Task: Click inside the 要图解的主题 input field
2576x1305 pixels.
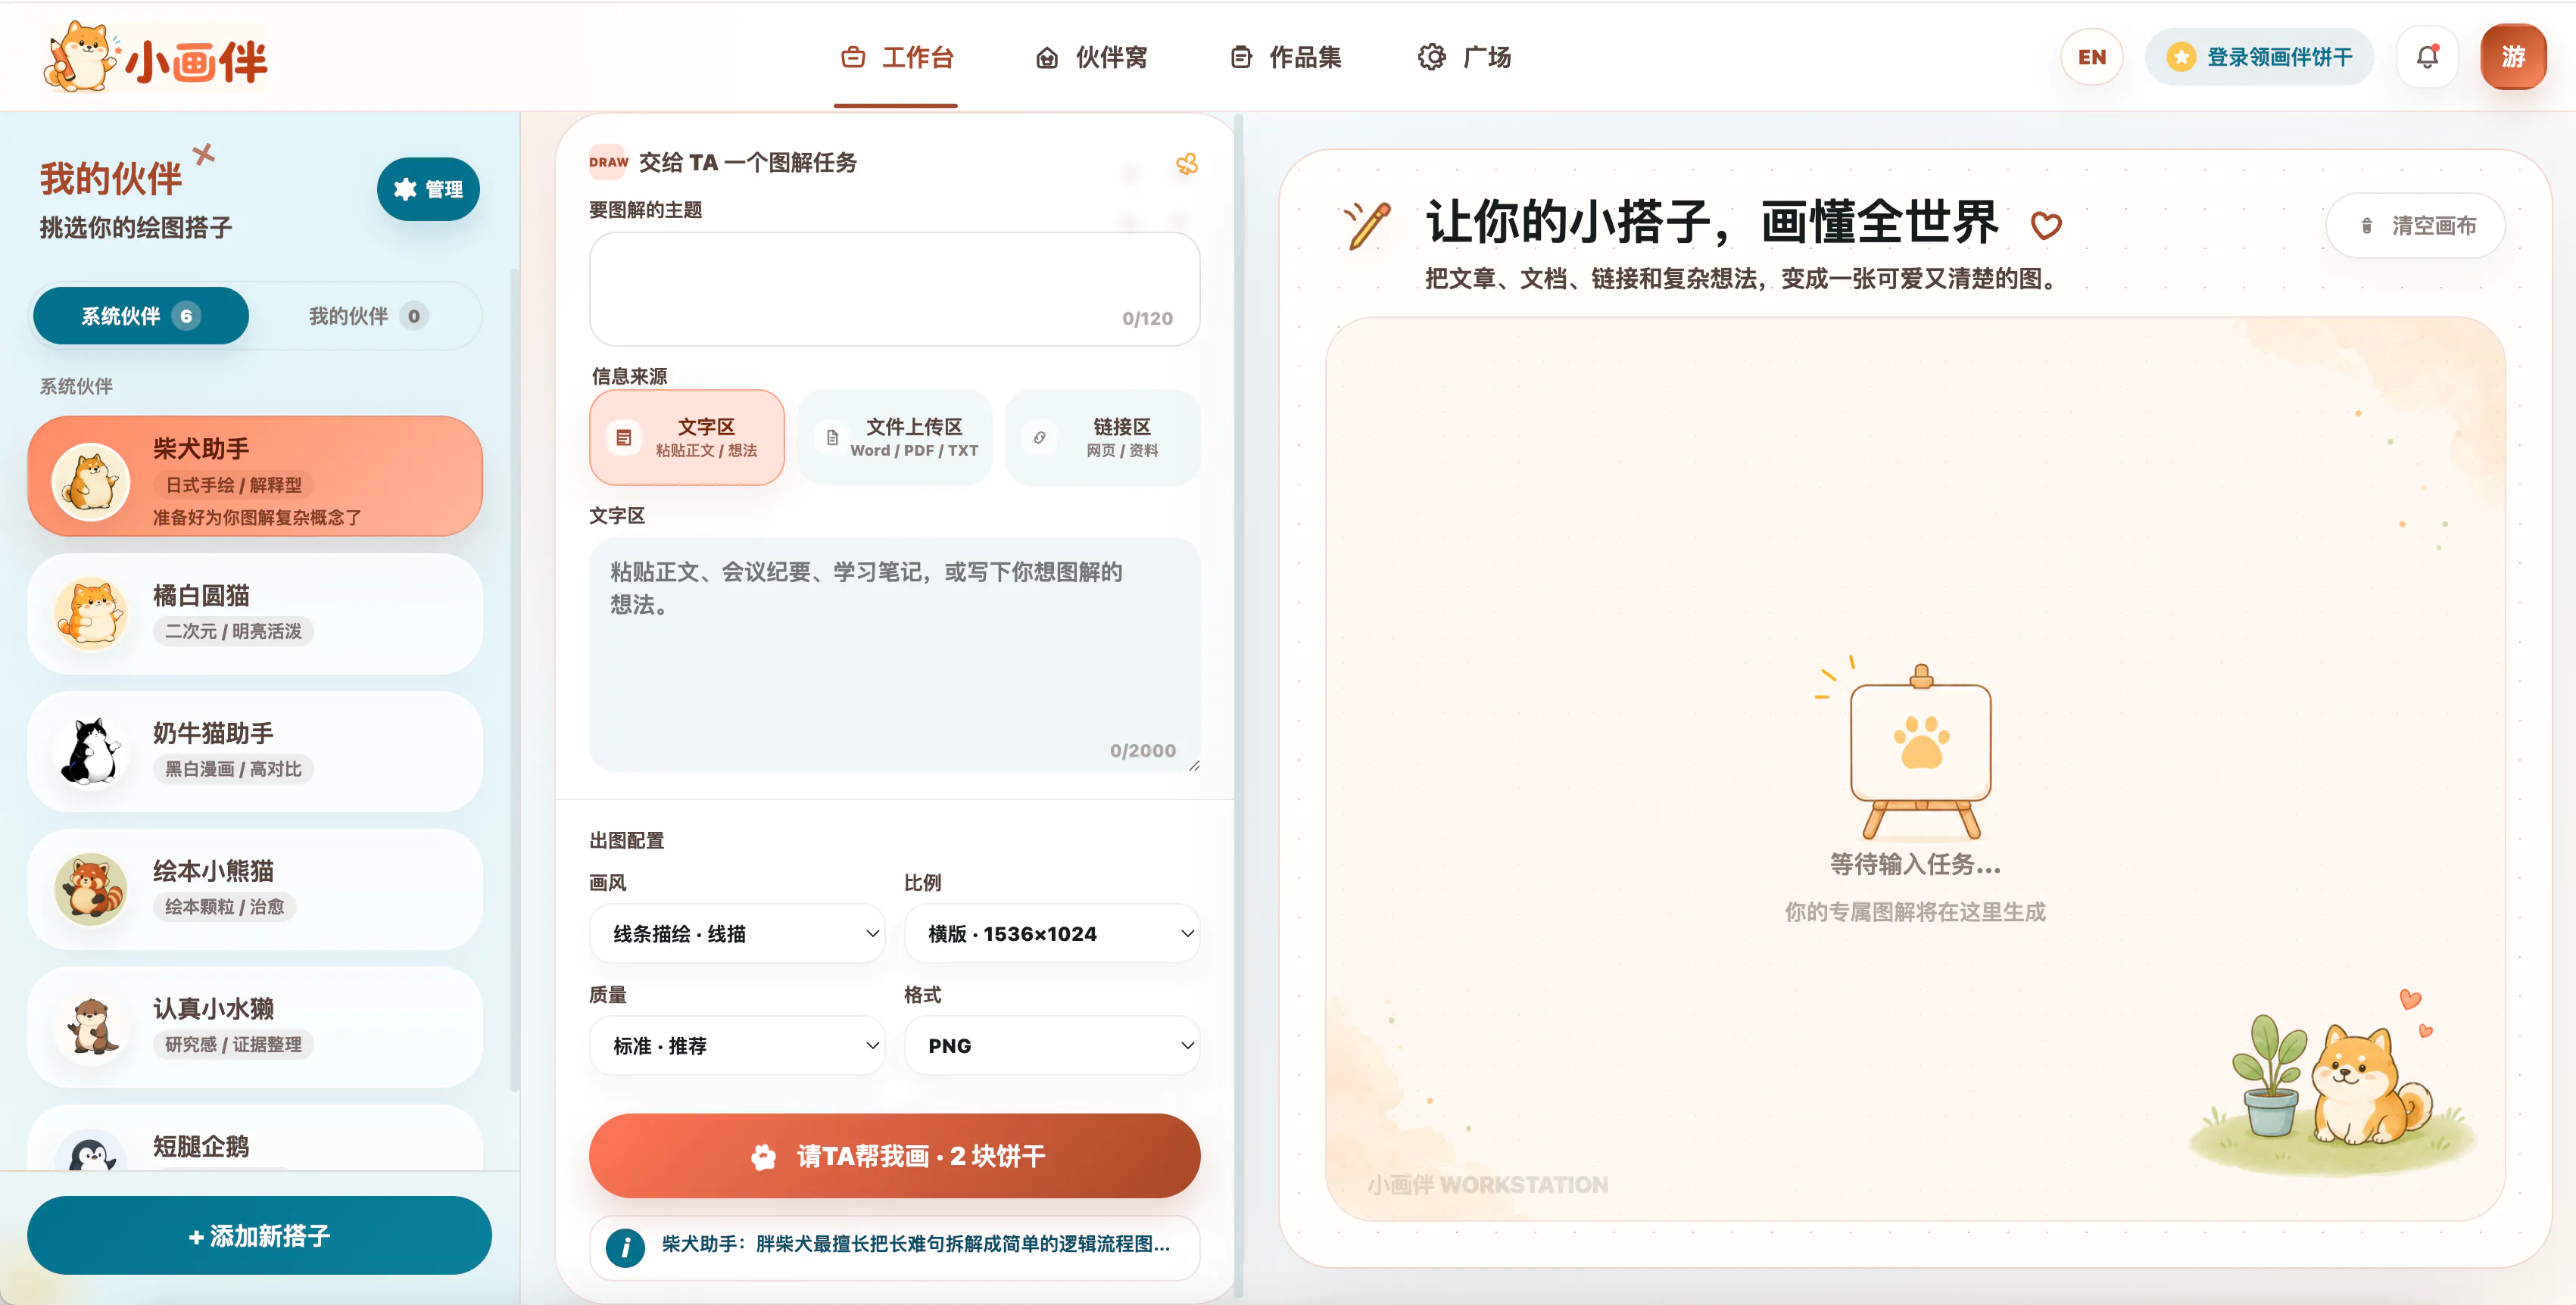Action: (894, 289)
